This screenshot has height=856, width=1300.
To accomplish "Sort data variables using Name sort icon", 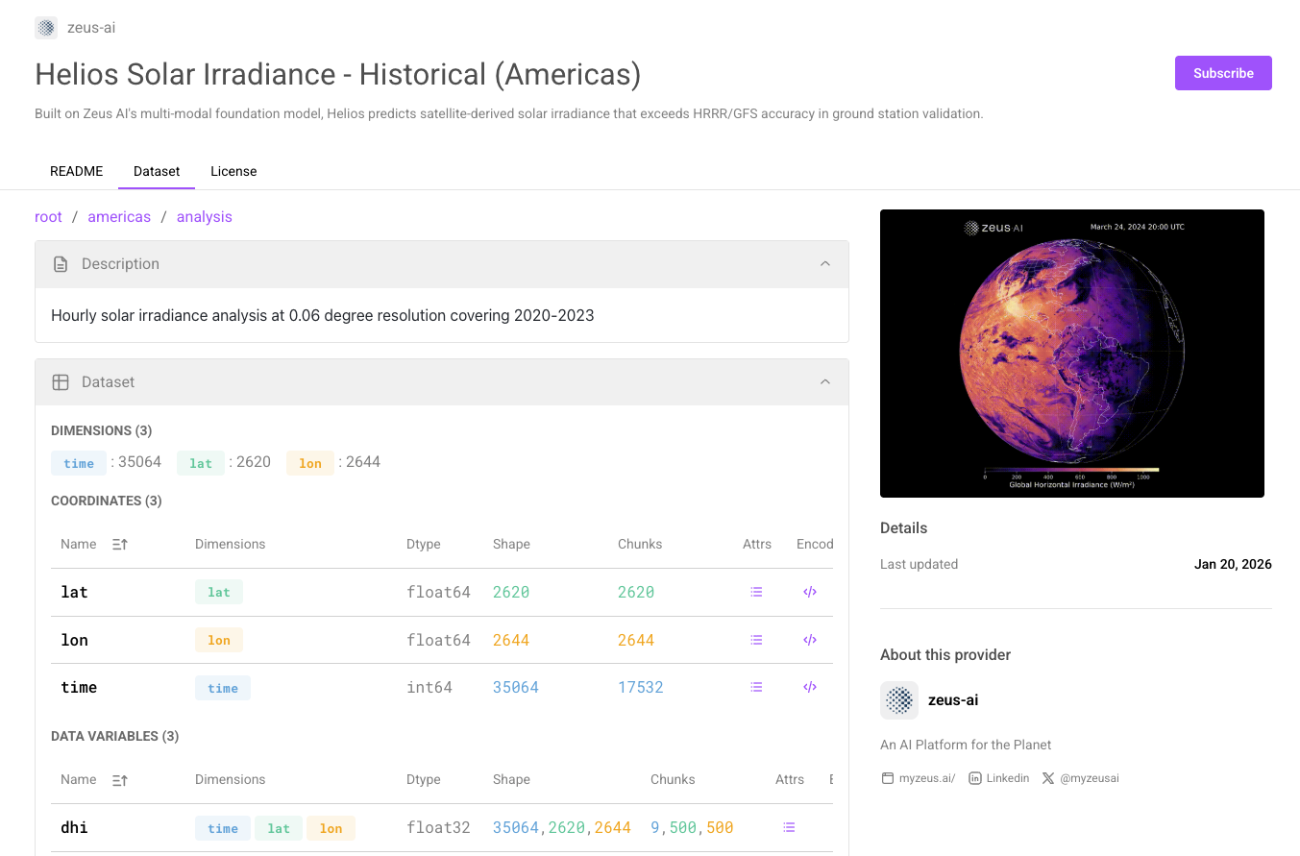I will pyautogui.click(x=120, y=780).
